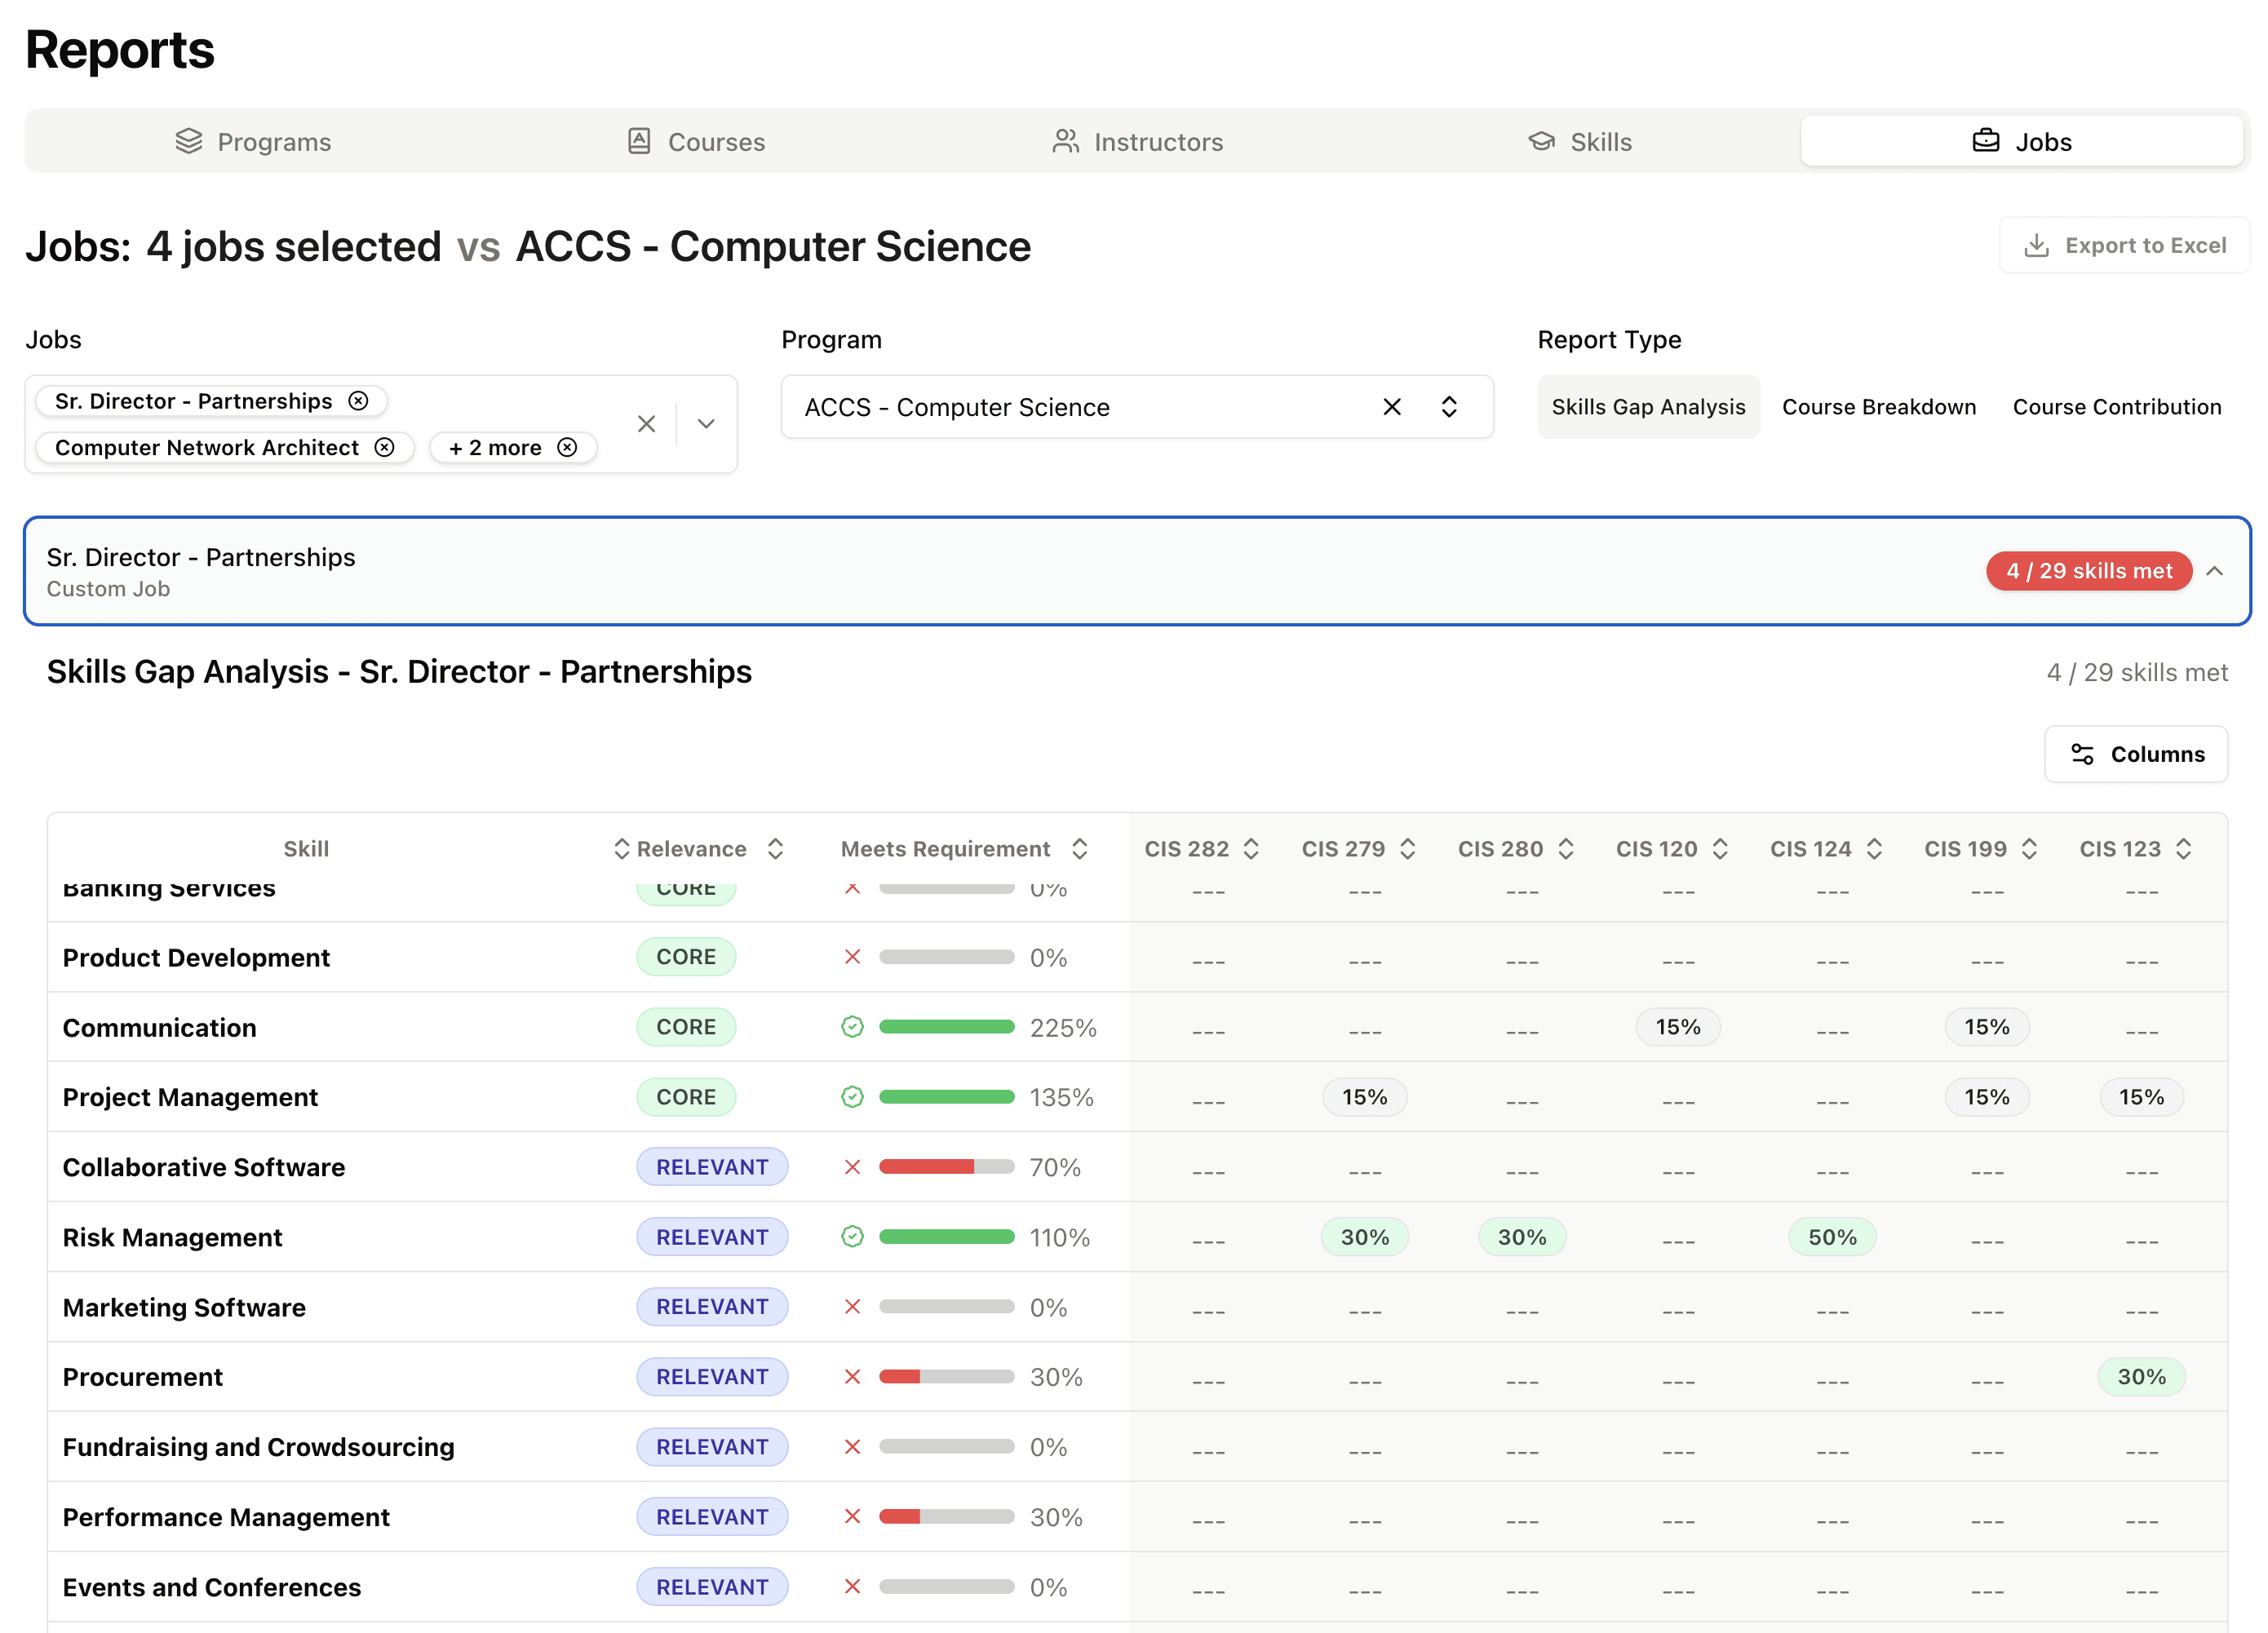The width and height of the screenshot is (2268, 1633).
Task: Click the red X for Collaborative Software
Action: 852,1167
